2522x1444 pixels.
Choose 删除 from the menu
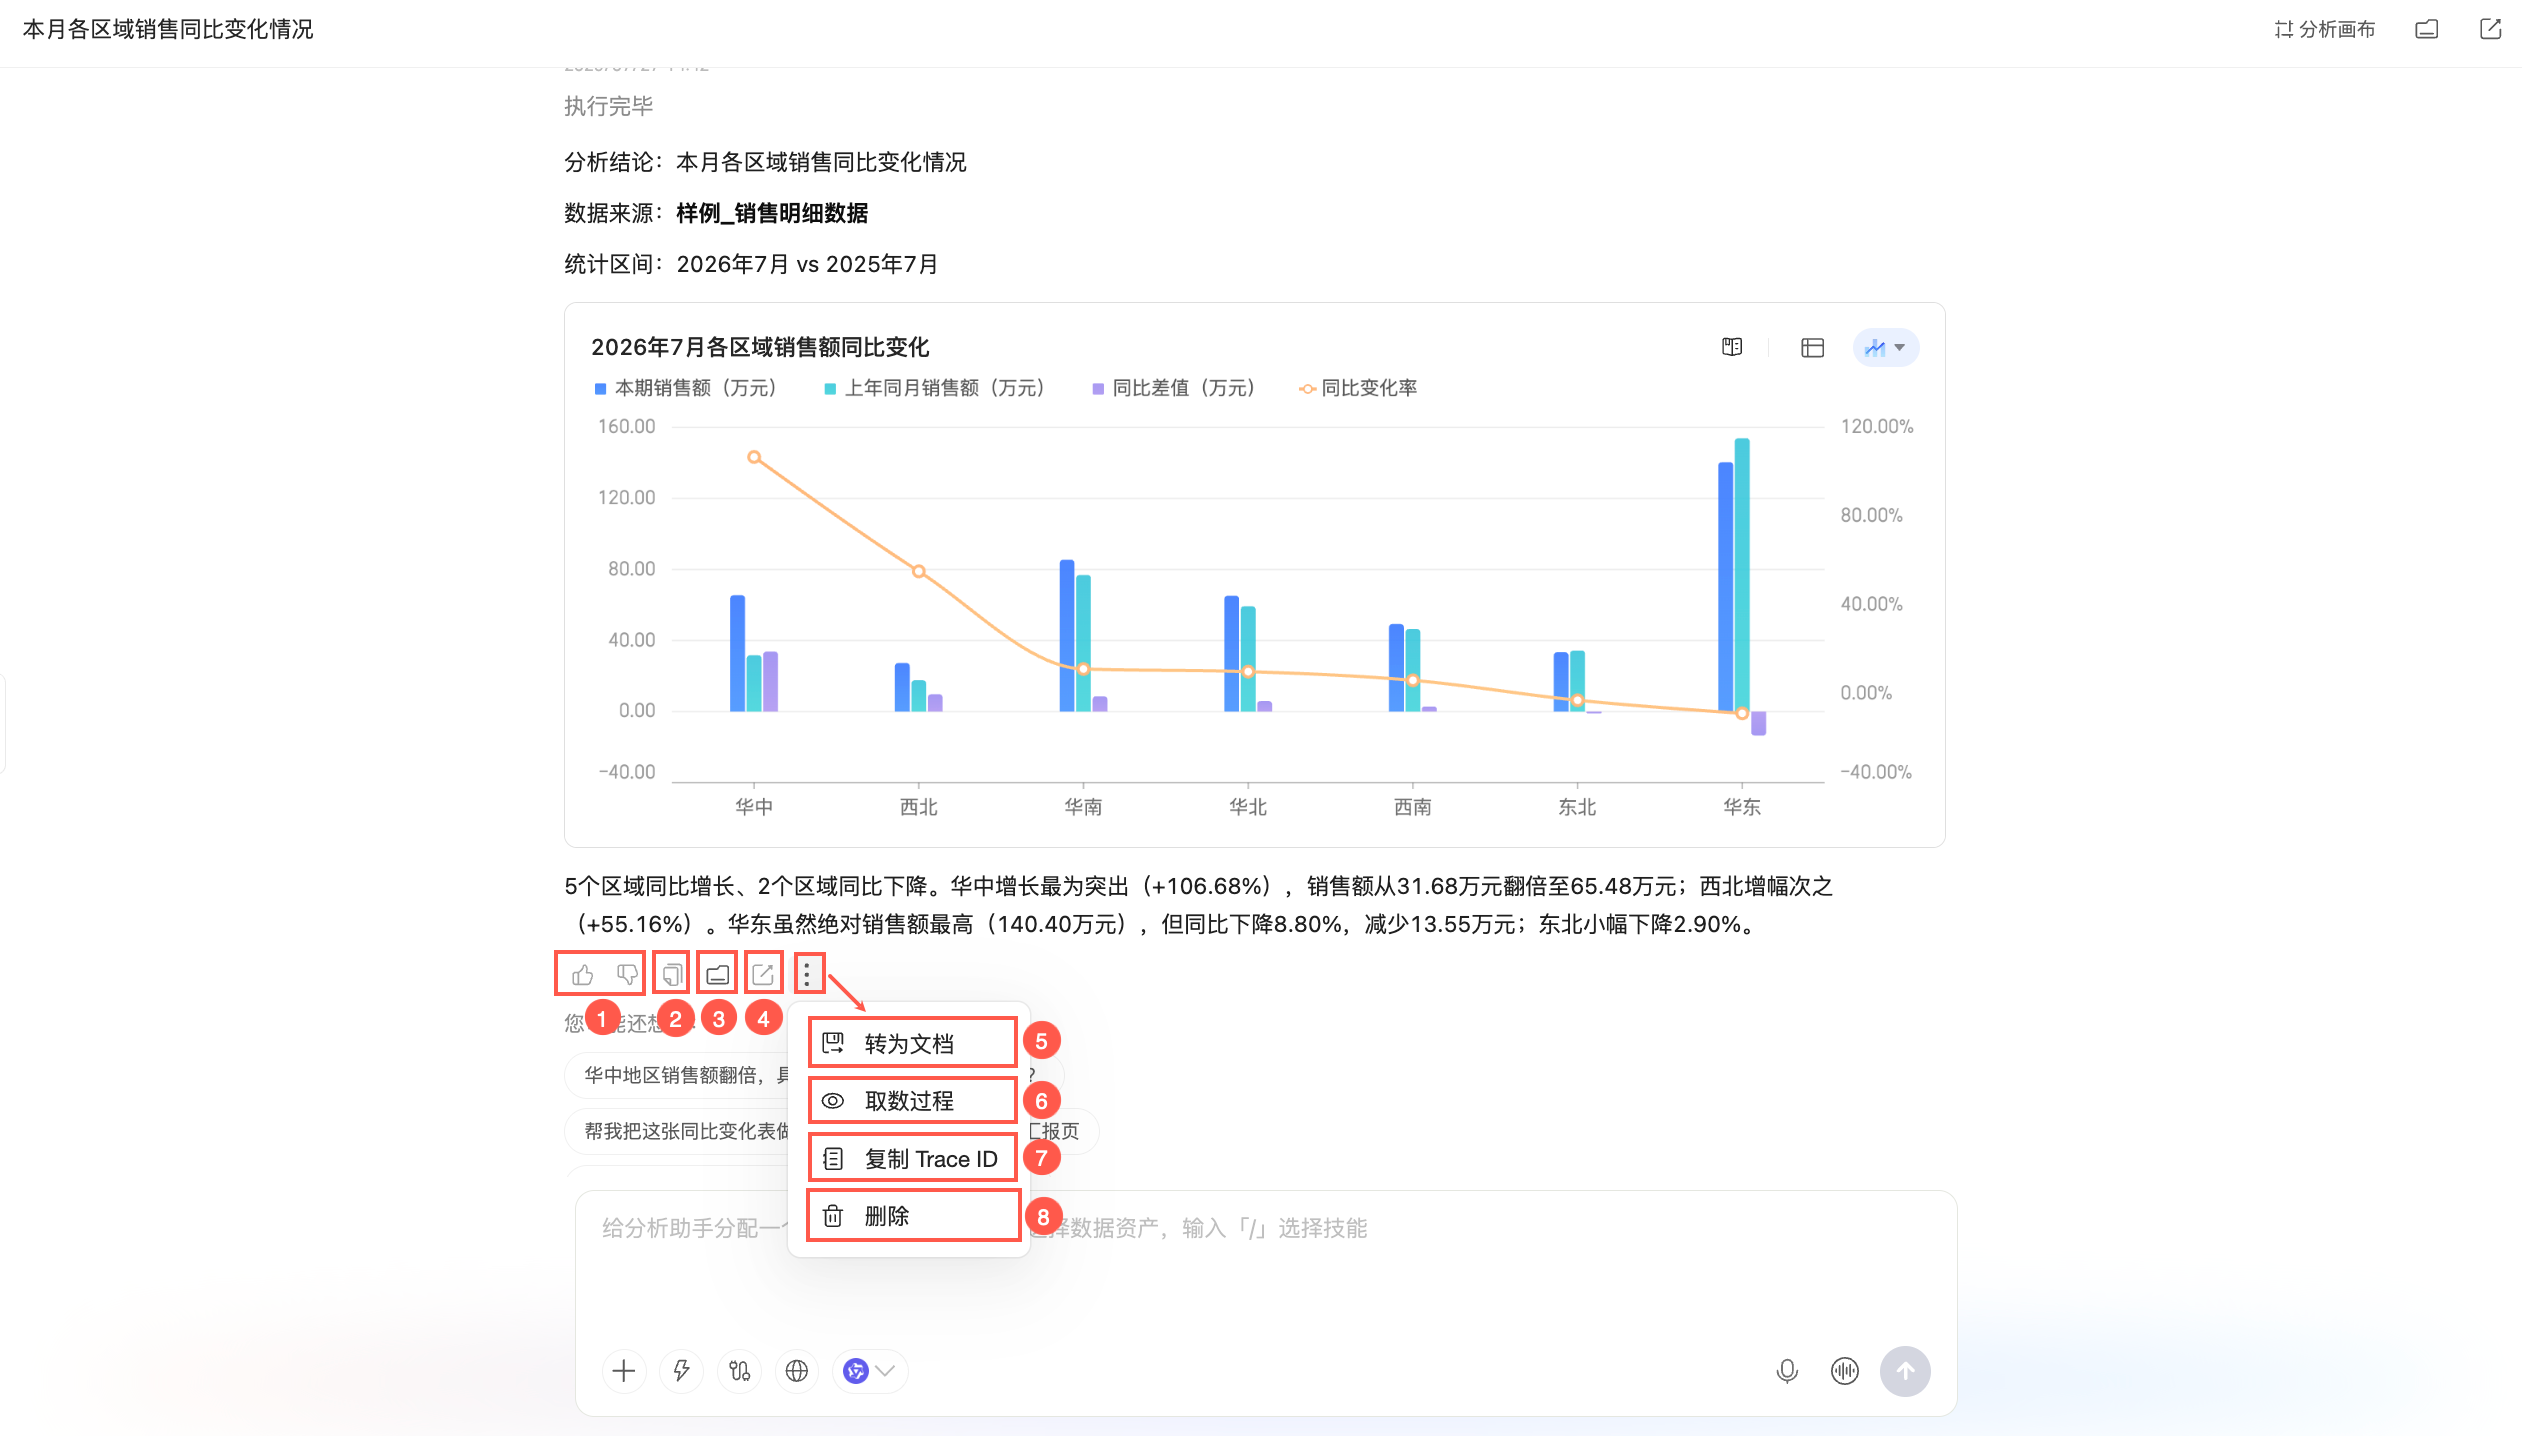(912, 1216)
